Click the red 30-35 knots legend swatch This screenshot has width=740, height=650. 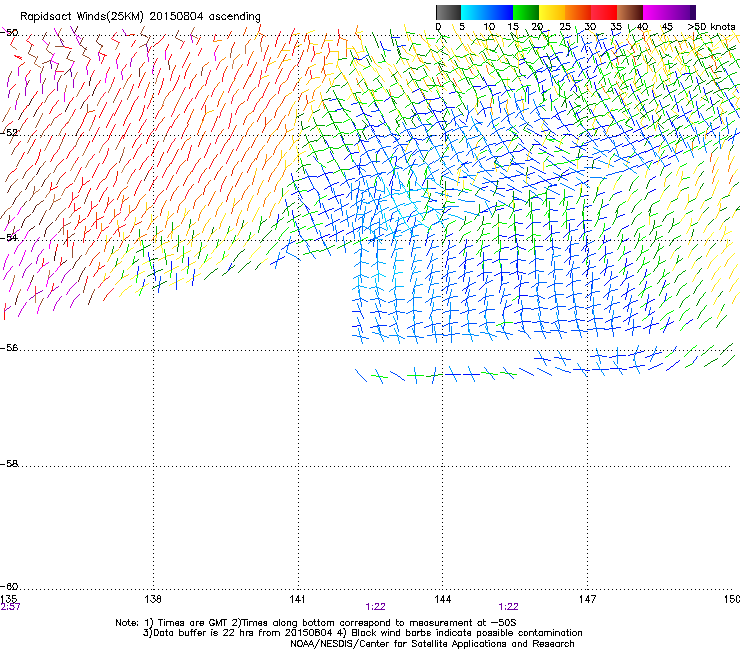[x=604, y=12]
